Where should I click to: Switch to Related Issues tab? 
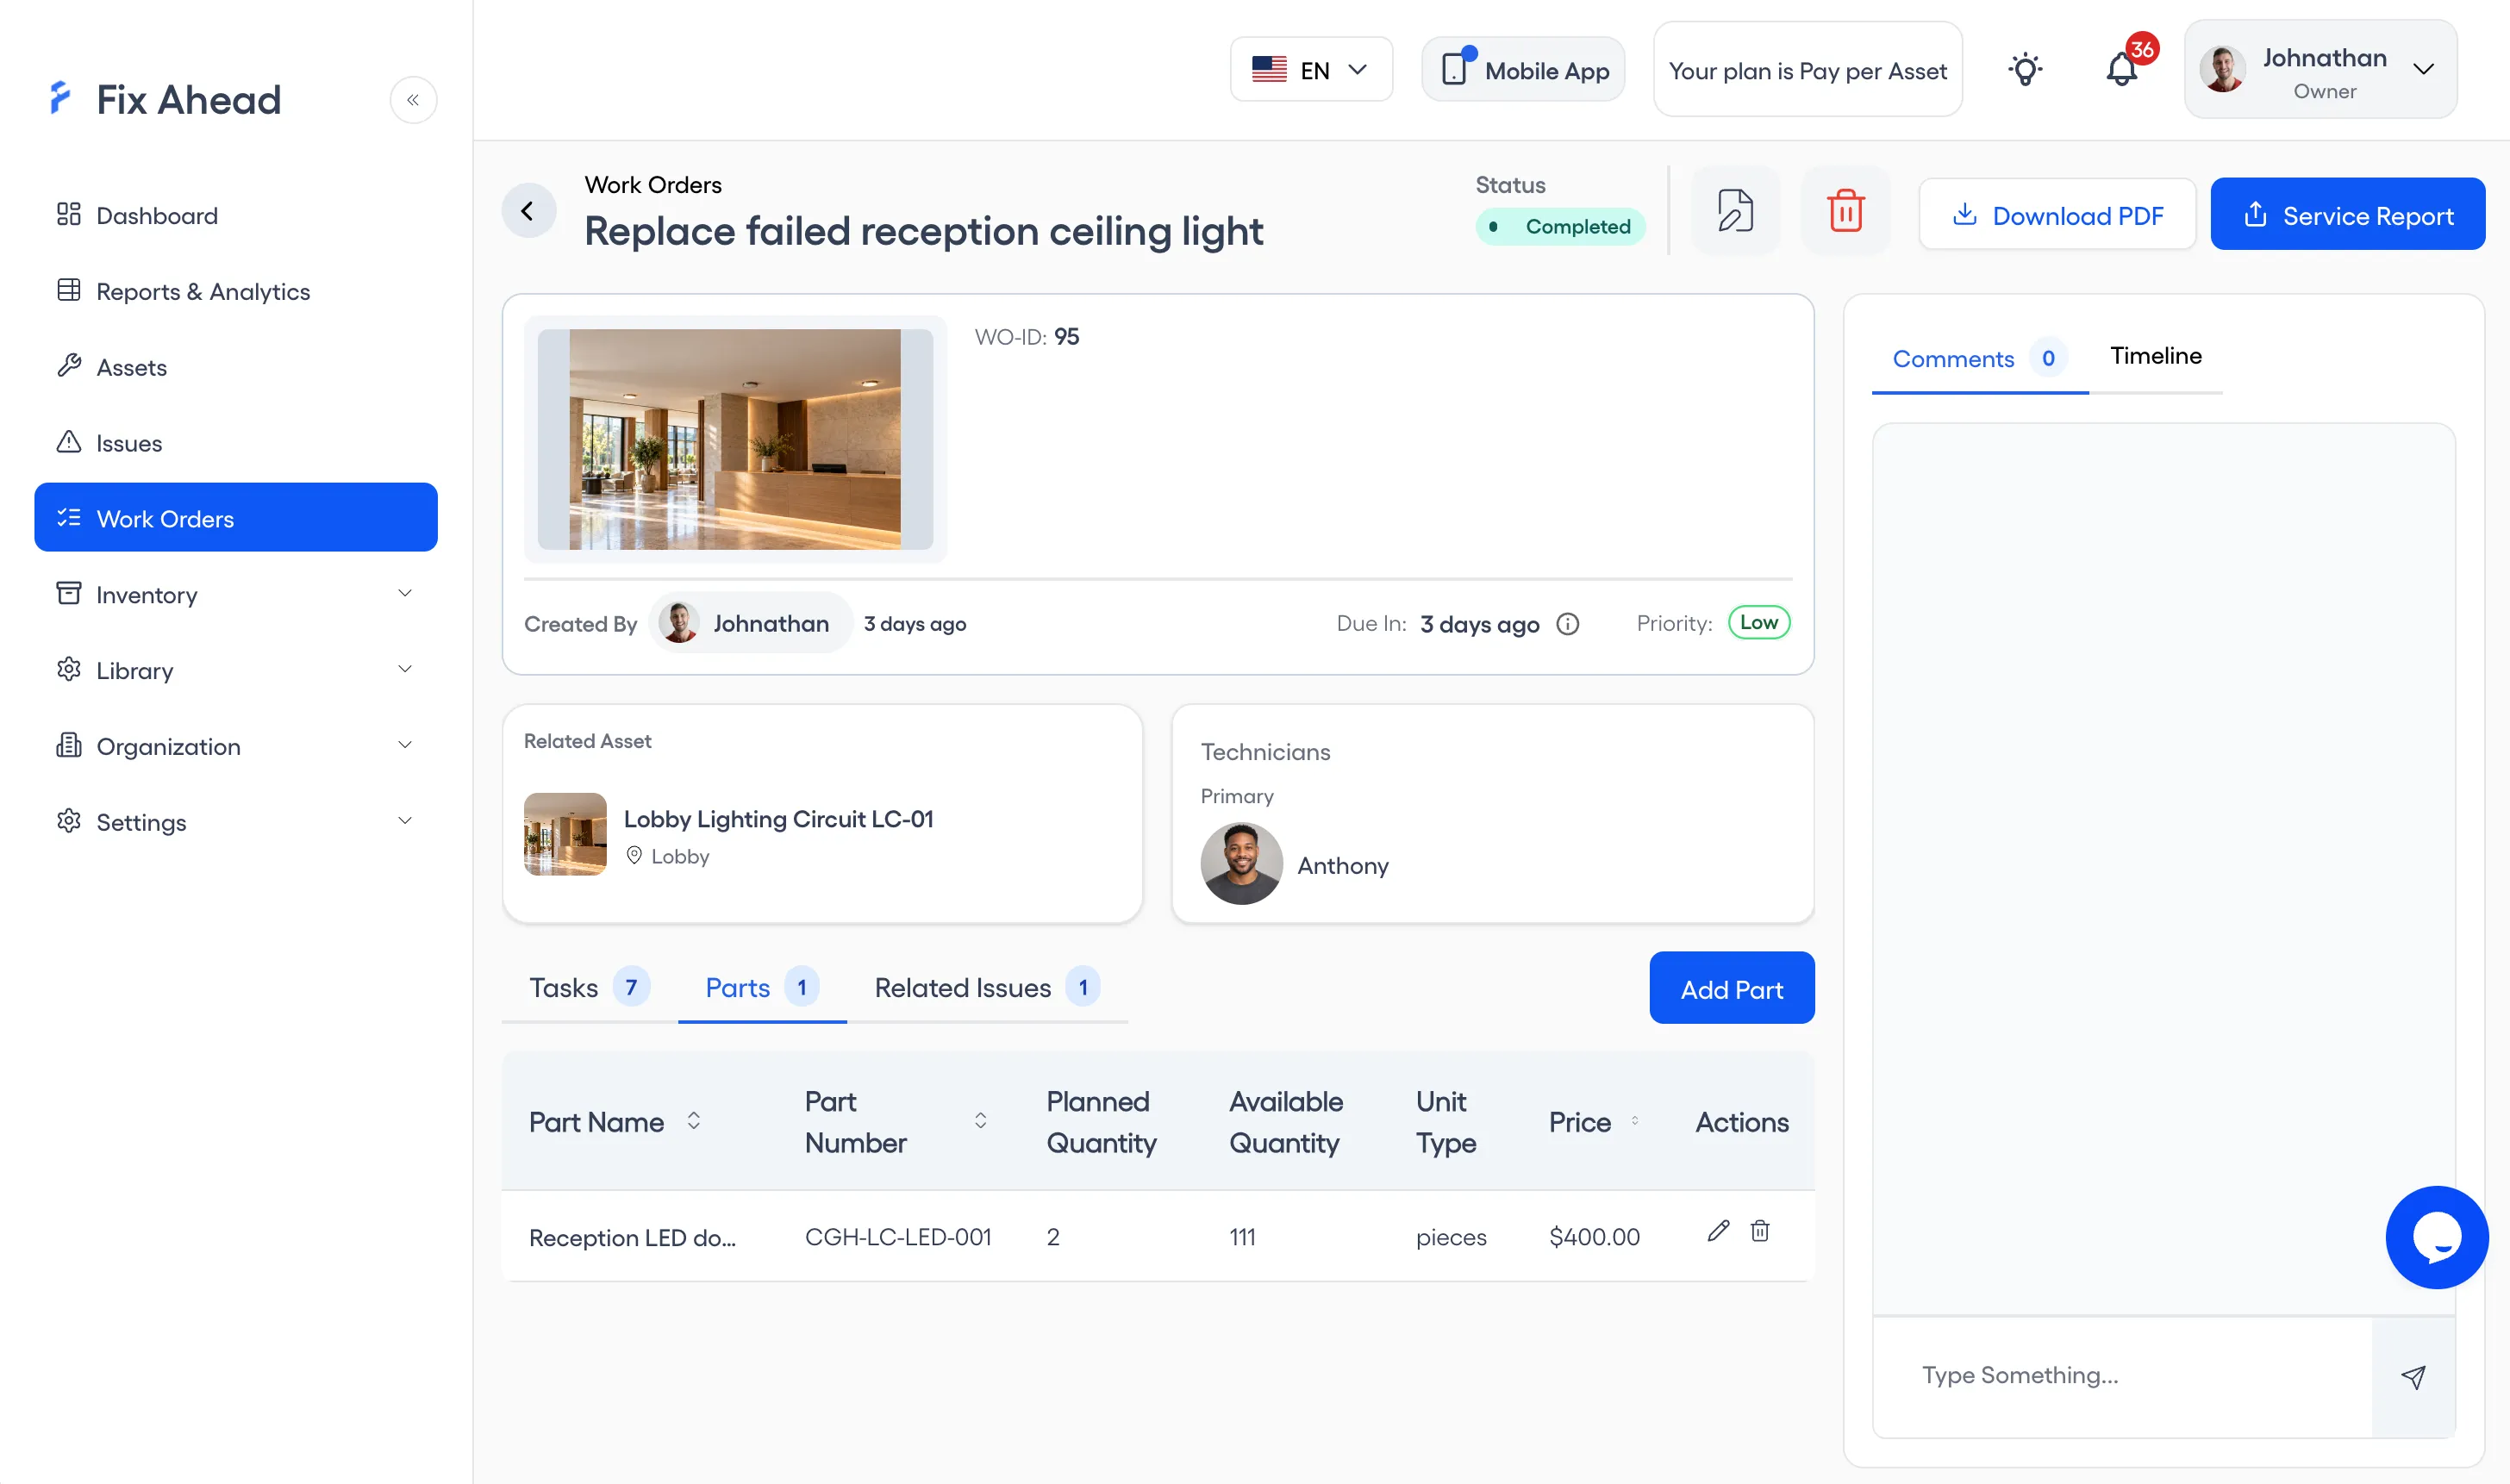[x=987, y=988]
